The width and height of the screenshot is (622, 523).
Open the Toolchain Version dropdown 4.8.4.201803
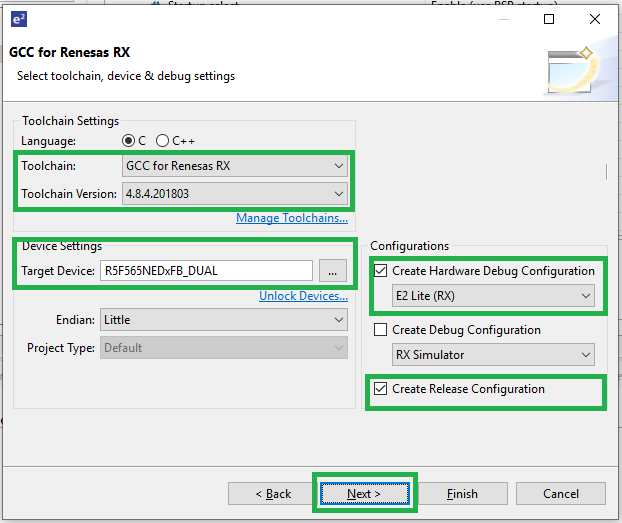(235, 194)
